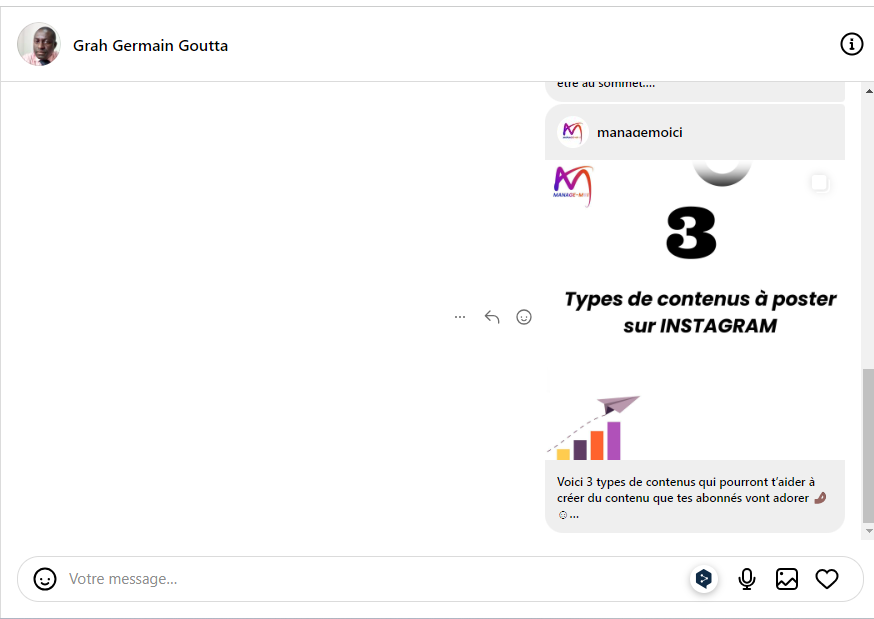React to message with emoji smiley
This screenshot has height=619, width=874.
point(524,317)
